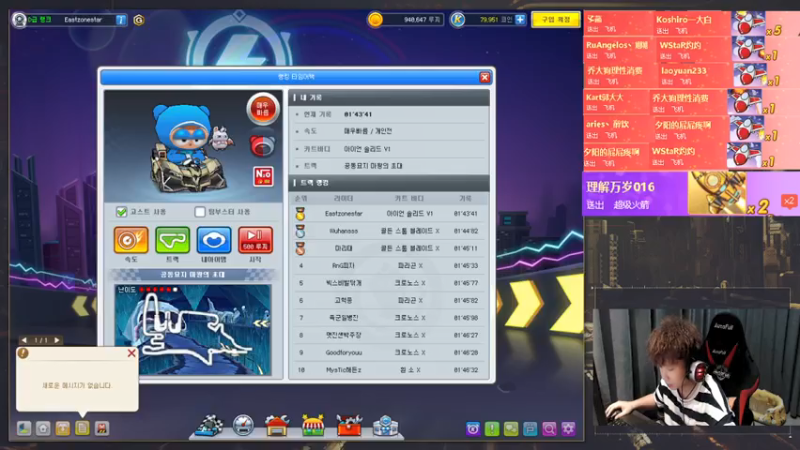The height and width of the screenshot is (450, 800).
Task: Open the magenta magnifier search icon
Action: (549, 429)
